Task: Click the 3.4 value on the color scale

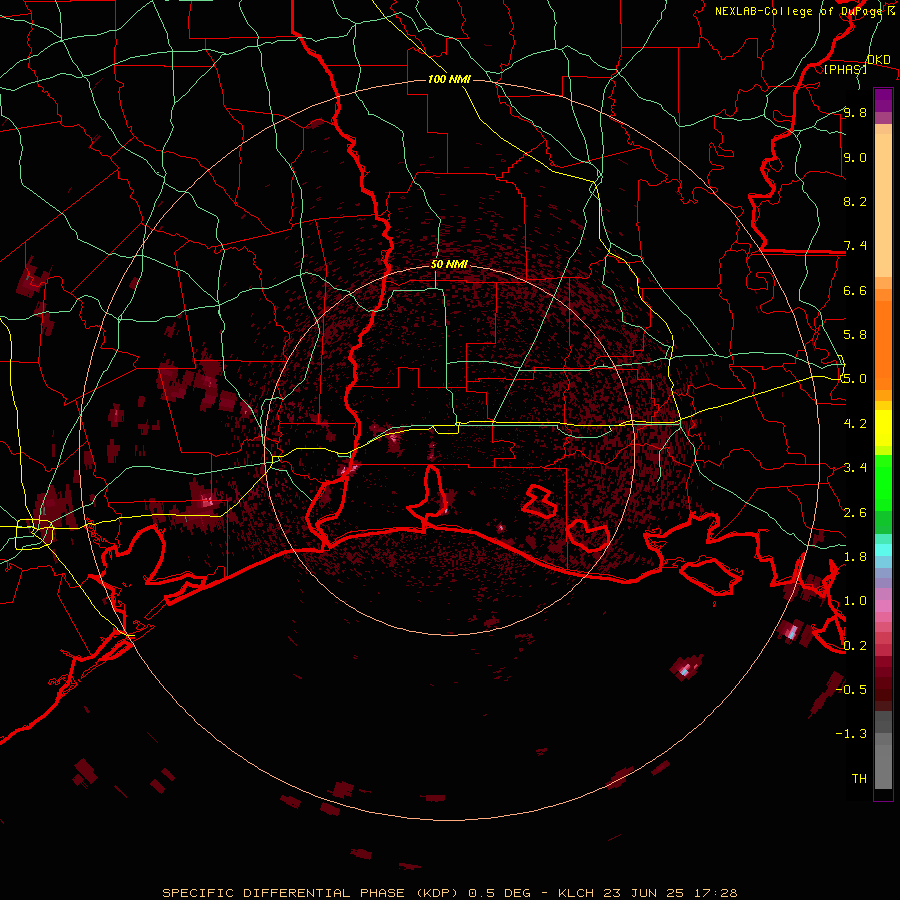Action: (x=855, y=468)
